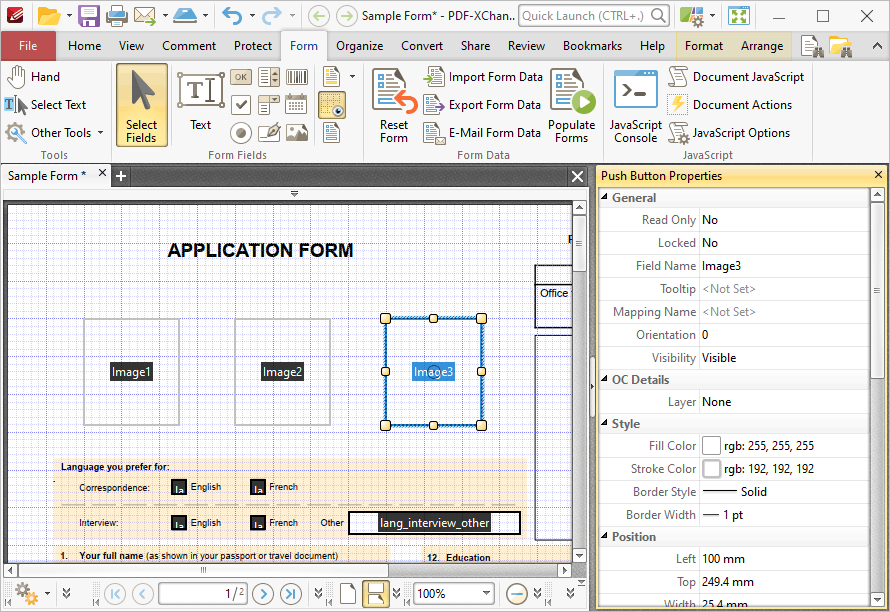The image size is (890, 612).
Task: Open Document JavaScript
Action: [x=736, y=77]
